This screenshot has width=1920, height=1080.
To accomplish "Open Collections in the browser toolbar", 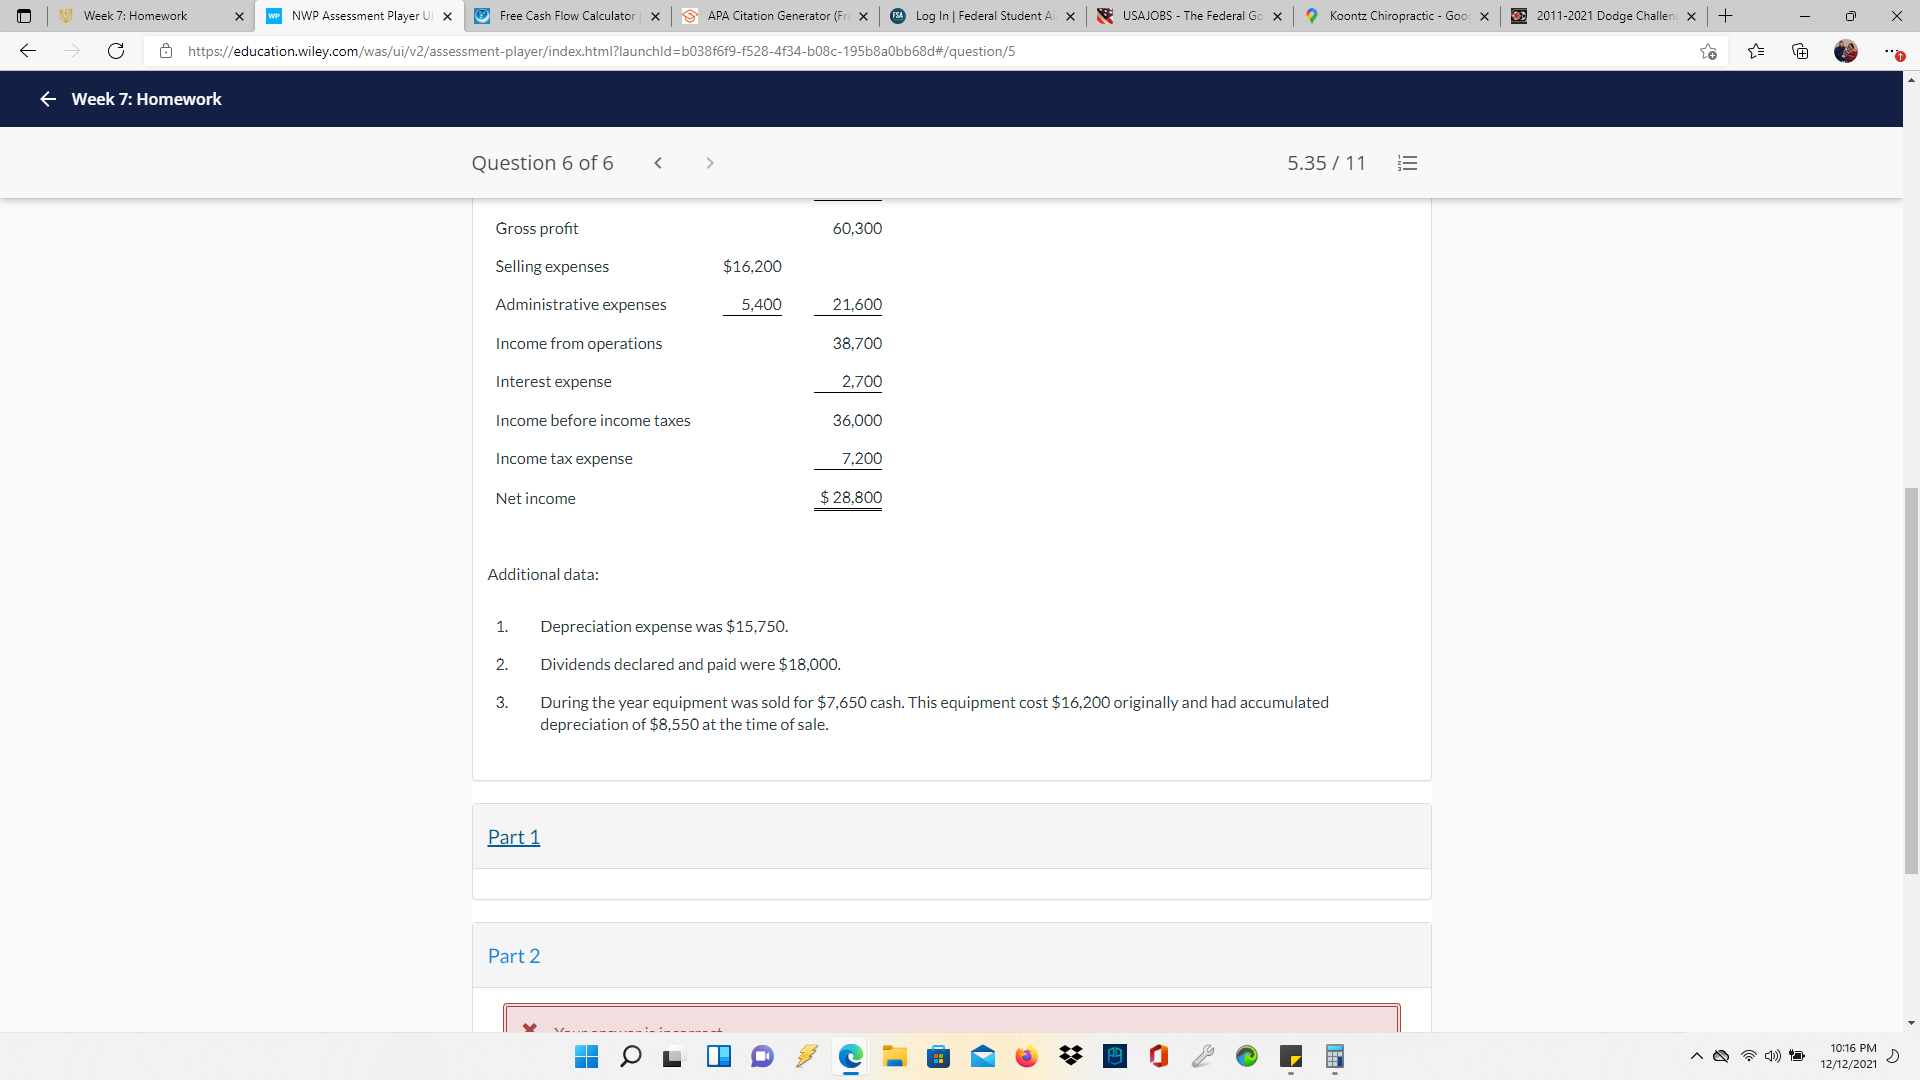I will point(1800,51).
